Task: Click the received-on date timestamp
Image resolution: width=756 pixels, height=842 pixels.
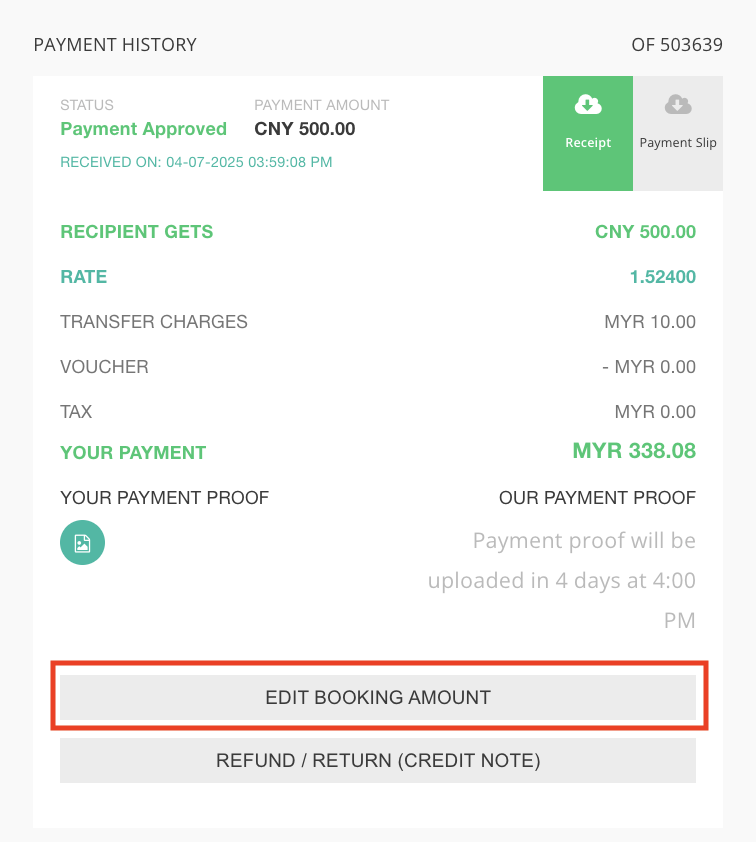Action: (x=196, y=162)
